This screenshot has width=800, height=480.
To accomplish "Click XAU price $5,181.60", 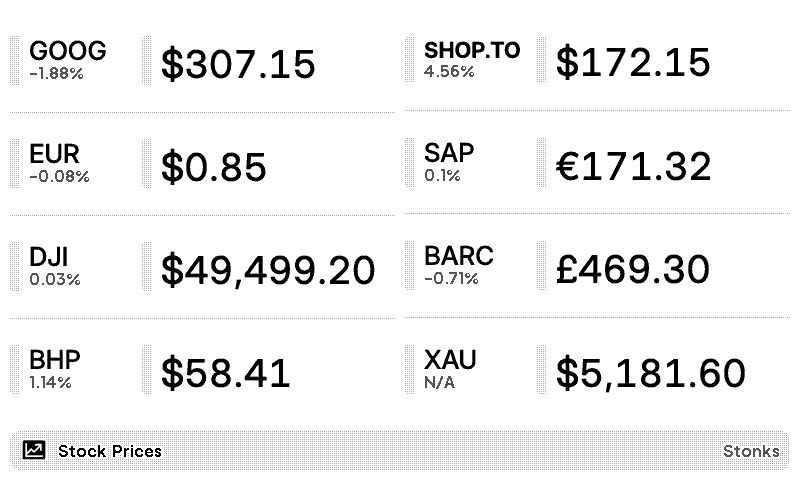I will click(650, 373).
